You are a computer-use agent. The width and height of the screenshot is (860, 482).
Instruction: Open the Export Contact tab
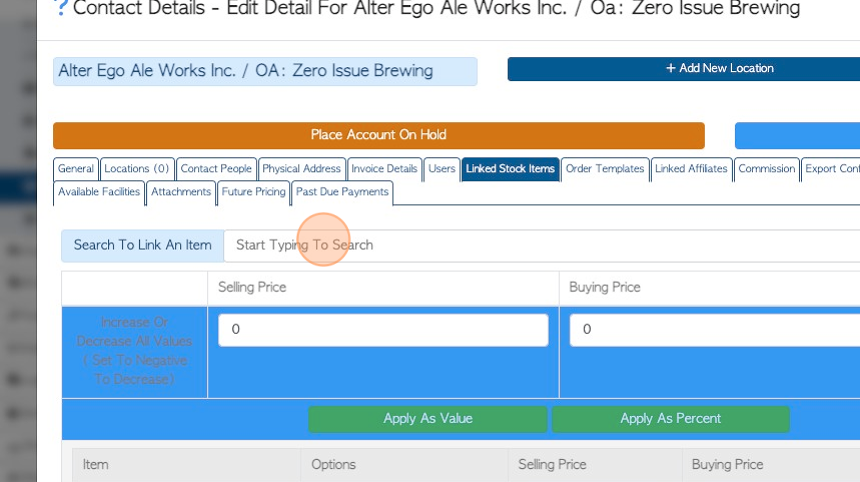tap(831, 169)
